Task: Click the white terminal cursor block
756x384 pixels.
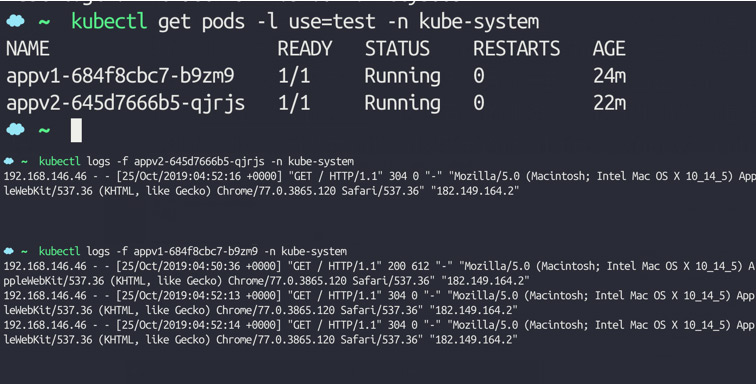Action: 76,130
